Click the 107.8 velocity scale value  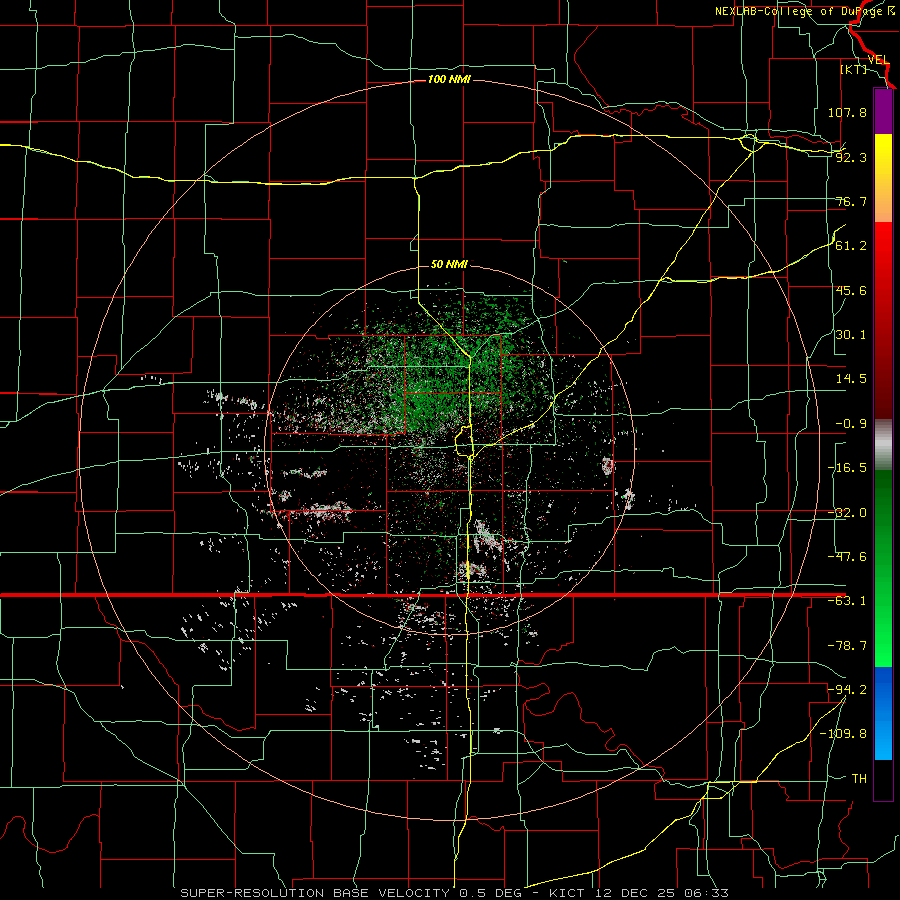pos(847,112)
